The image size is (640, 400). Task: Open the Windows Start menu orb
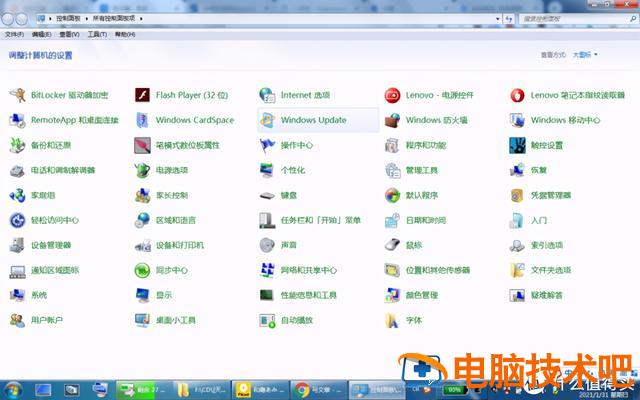pos(13,390)
